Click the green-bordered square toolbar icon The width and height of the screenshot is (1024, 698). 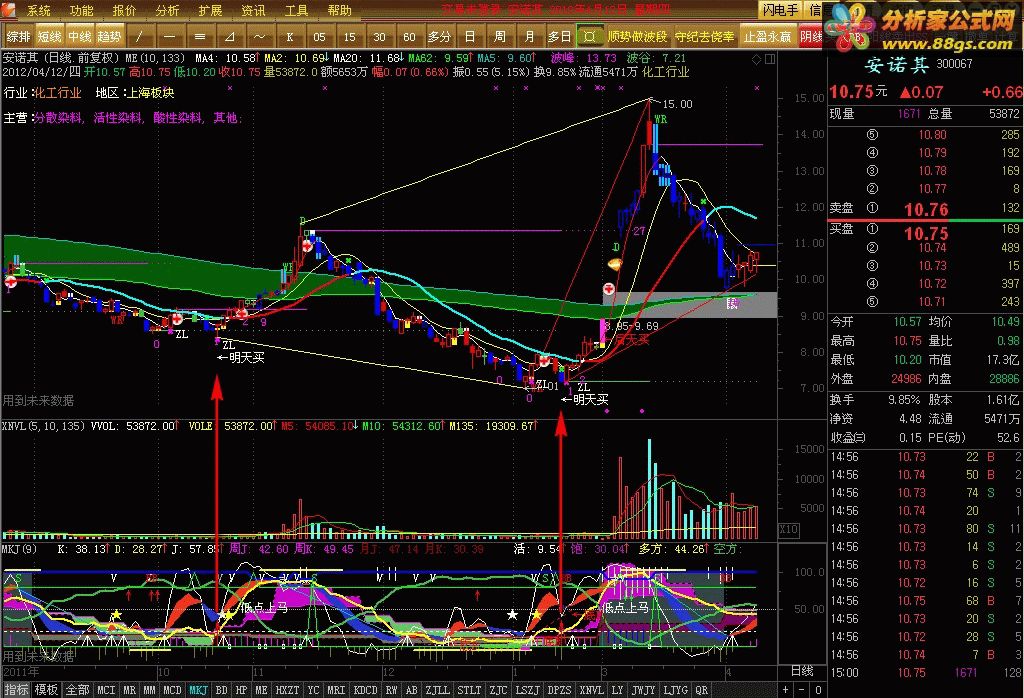[x=590, y=37]
